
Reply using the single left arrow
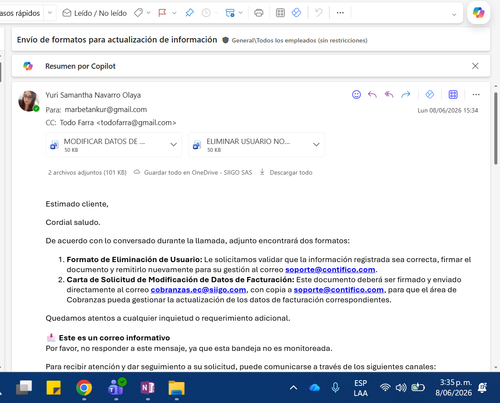coord(372,95)
